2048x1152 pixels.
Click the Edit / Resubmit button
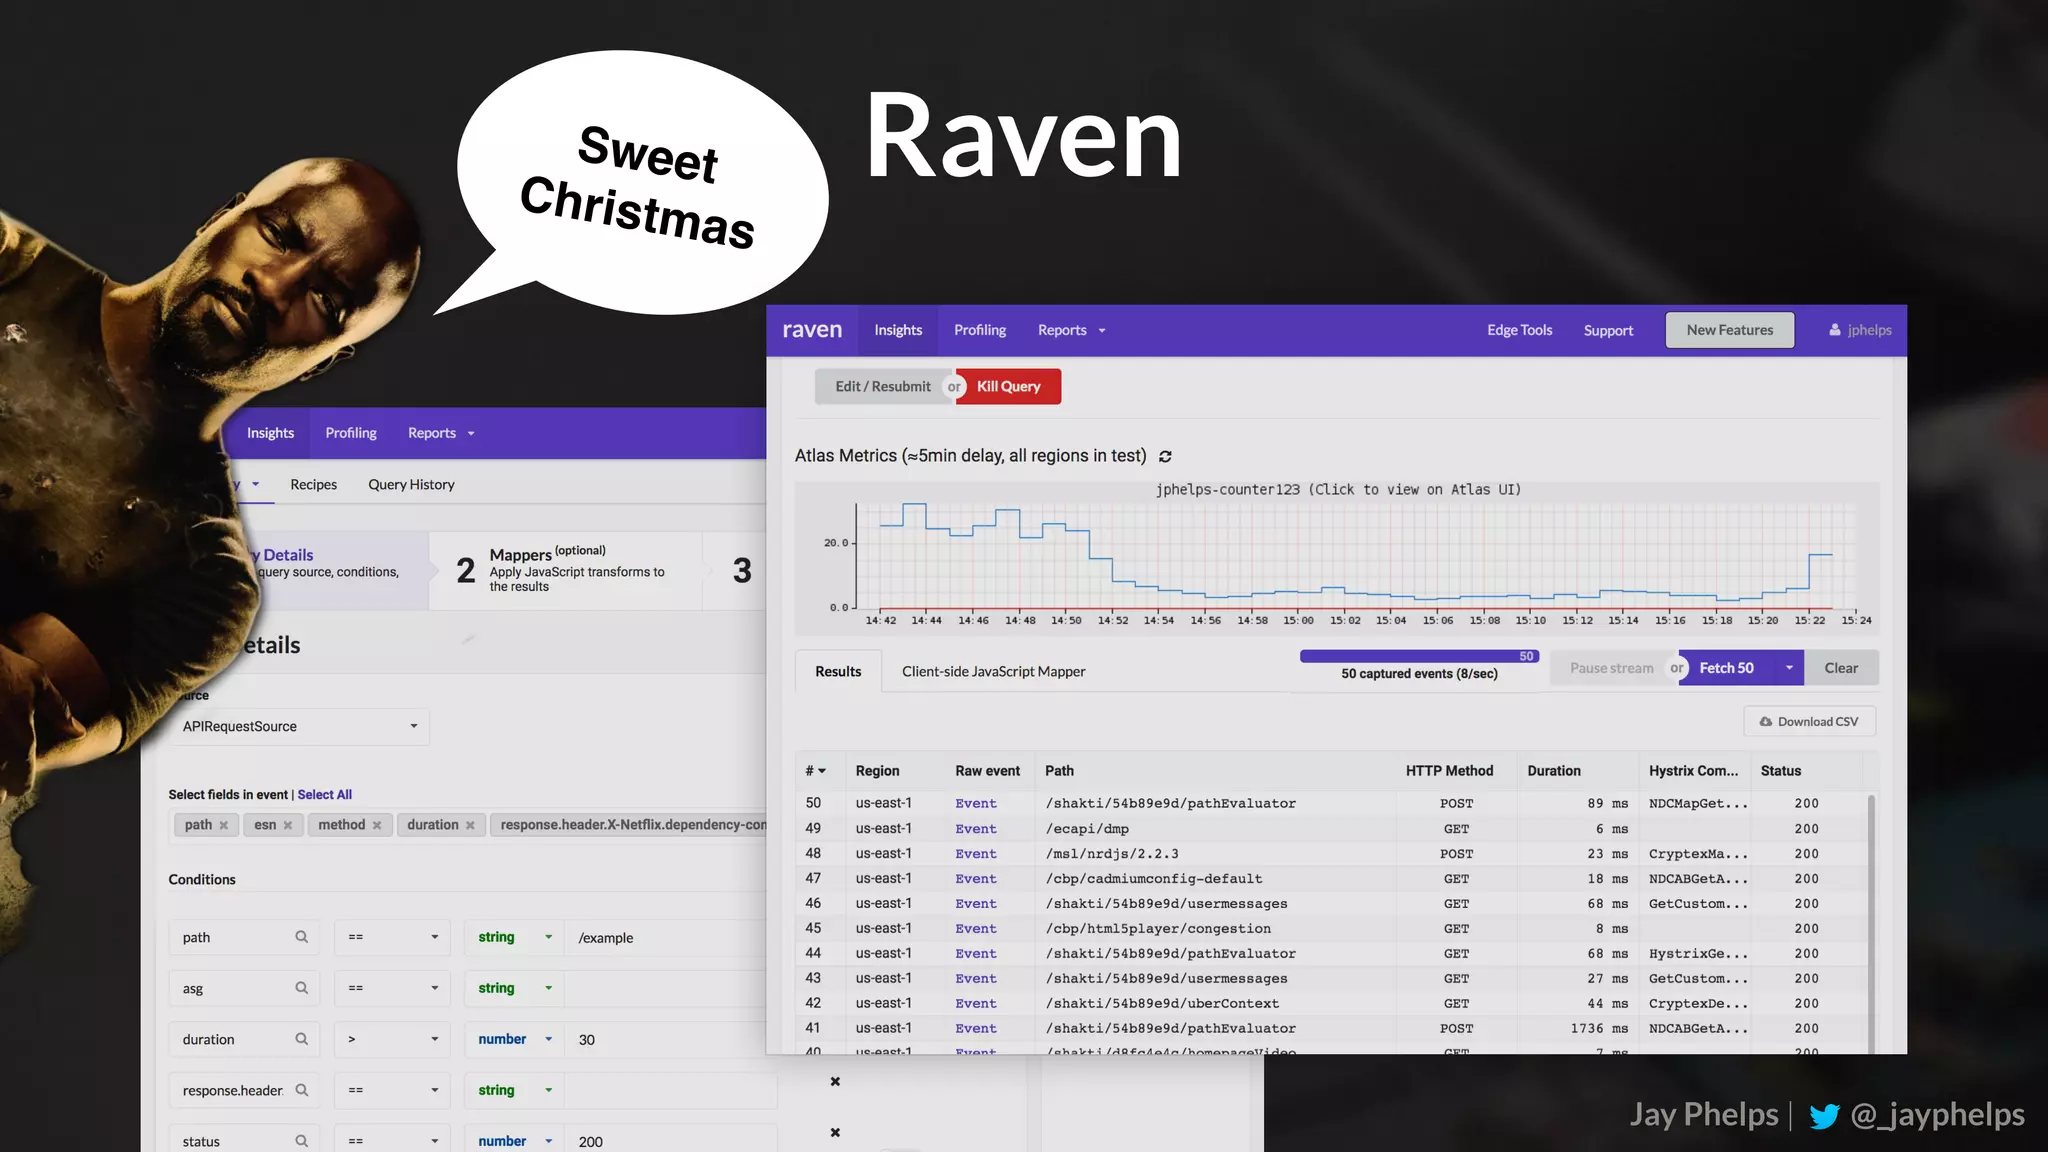(883, 386)
